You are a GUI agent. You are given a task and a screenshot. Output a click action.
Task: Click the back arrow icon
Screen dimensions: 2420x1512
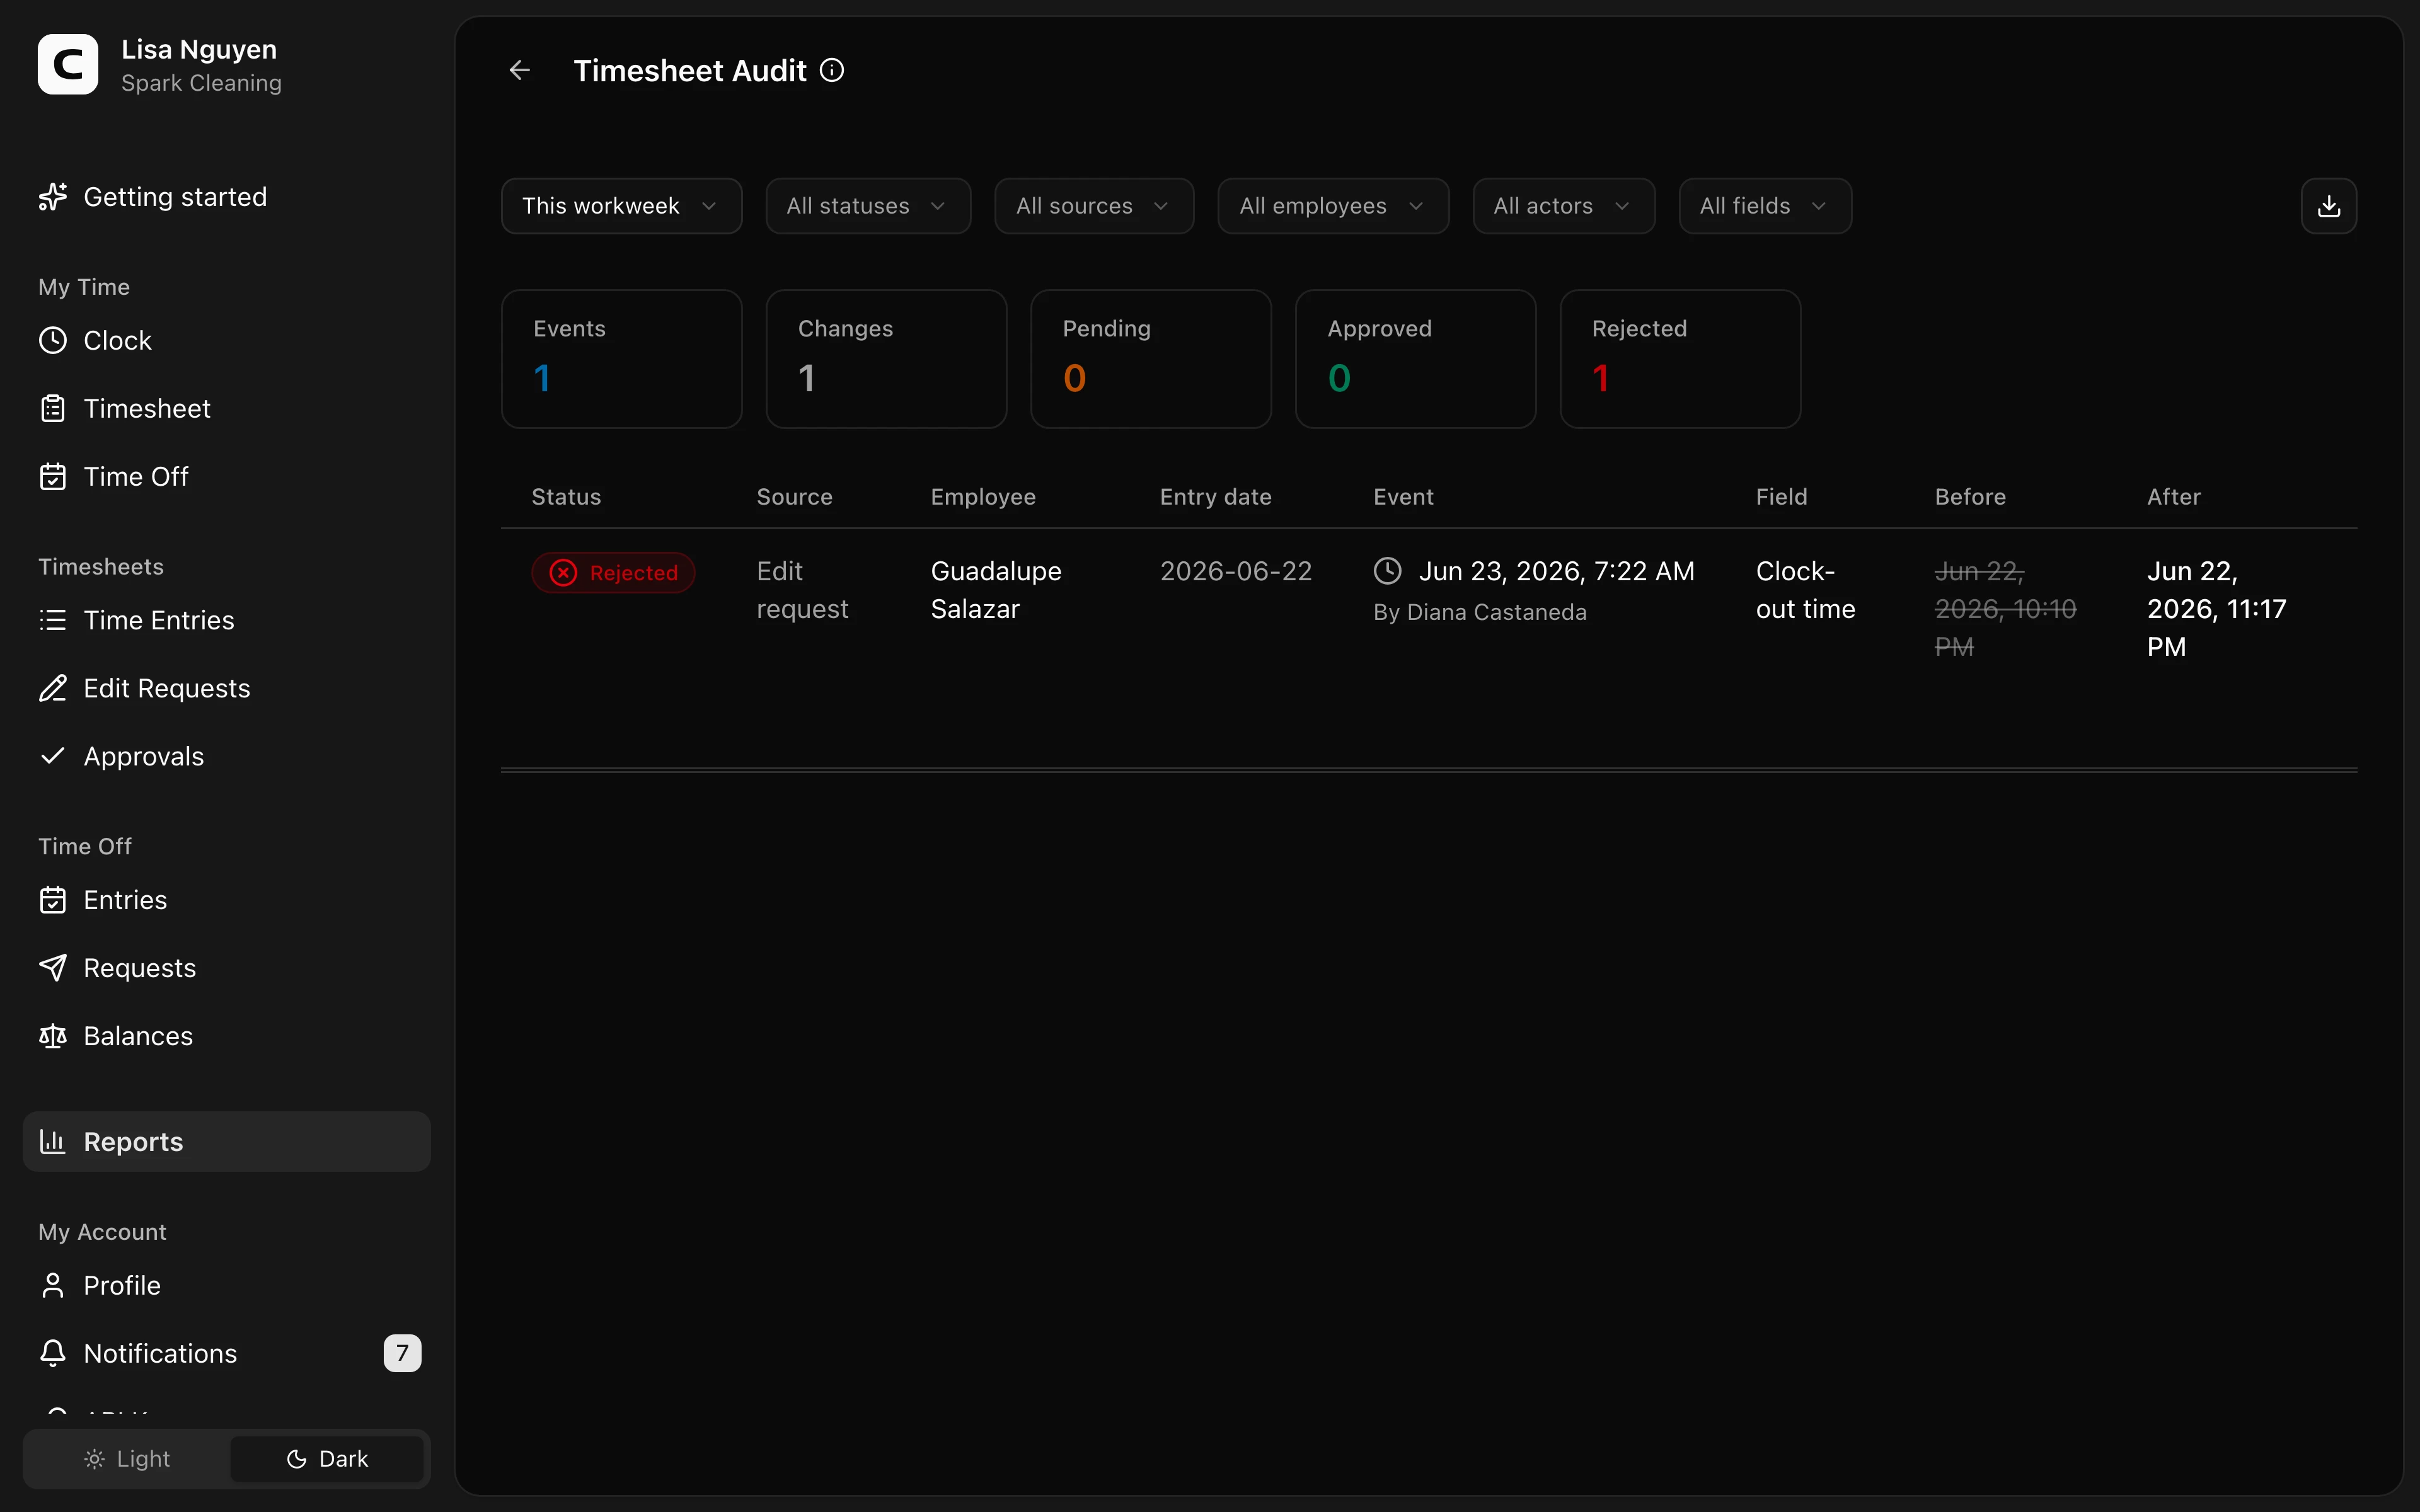click(519, 70)
